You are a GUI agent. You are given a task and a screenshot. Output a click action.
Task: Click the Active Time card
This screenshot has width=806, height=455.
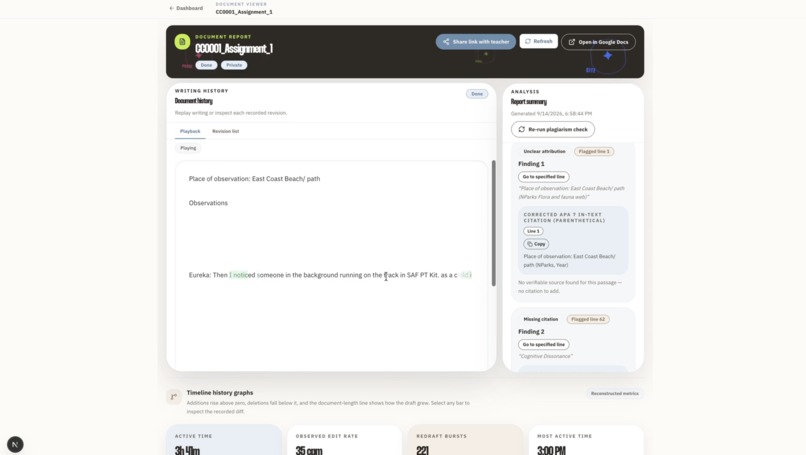click(224, 440)
